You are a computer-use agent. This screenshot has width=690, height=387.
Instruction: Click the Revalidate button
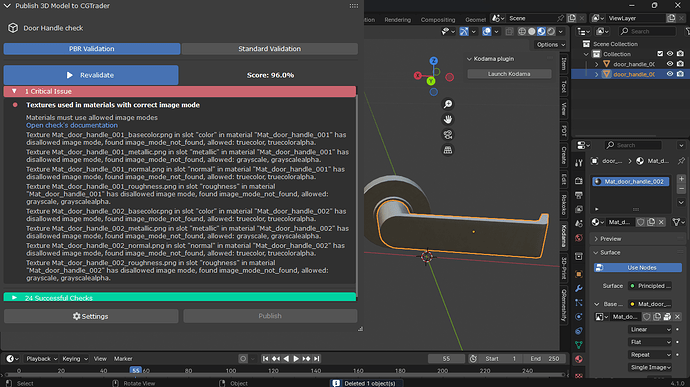click(91, 75)
